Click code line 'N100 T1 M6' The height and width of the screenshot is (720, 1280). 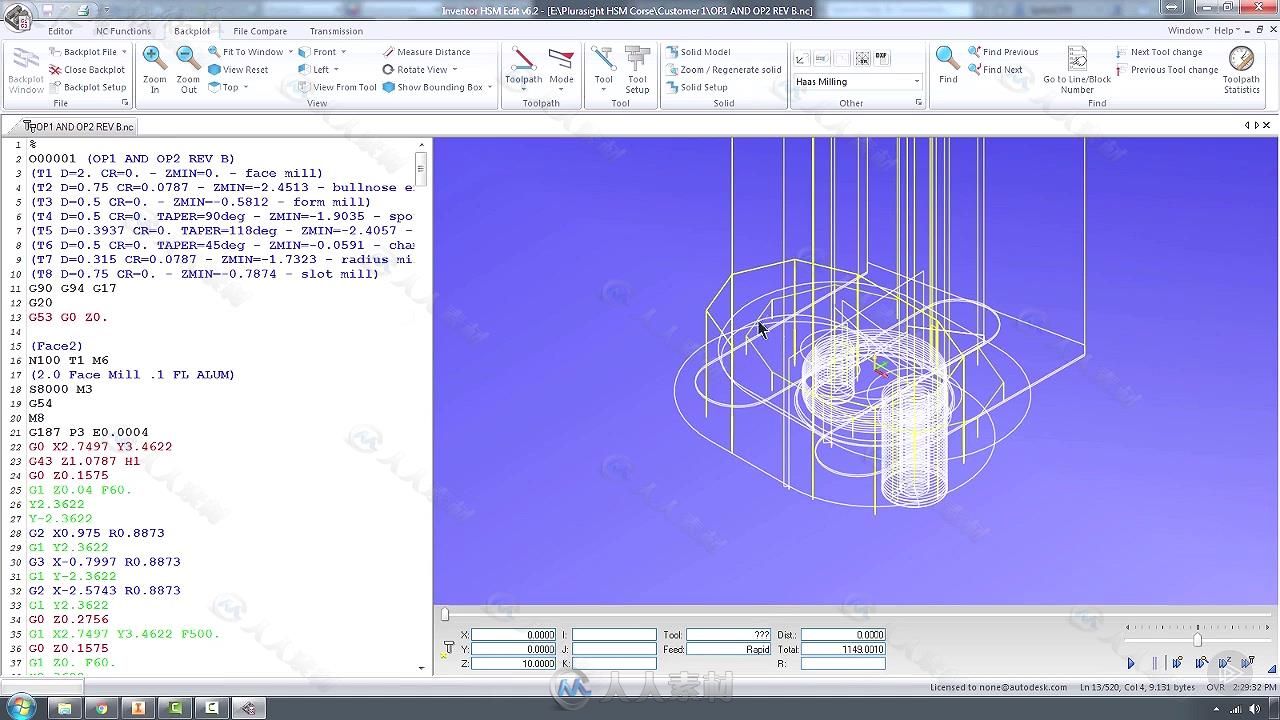point(68,360)
